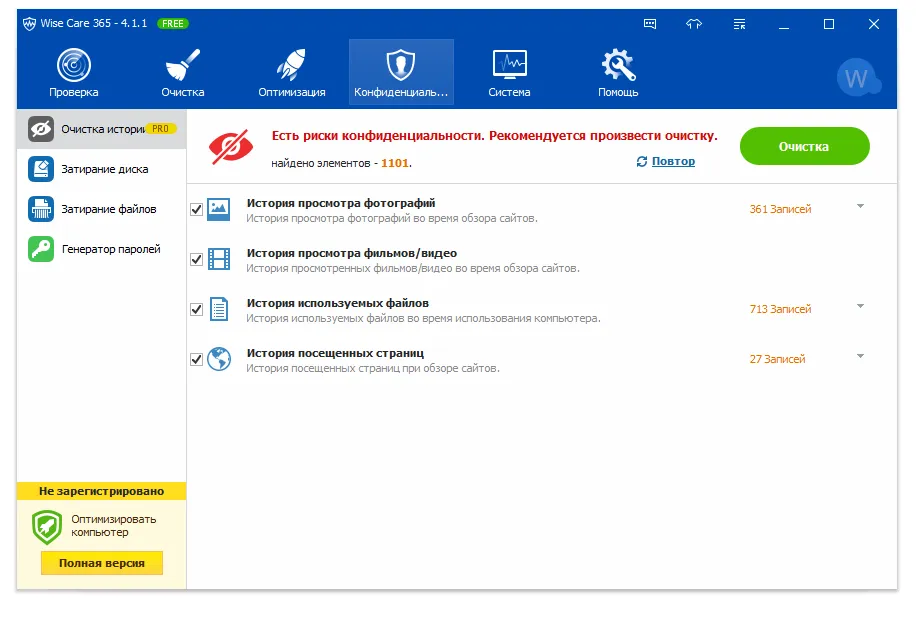The image size is (919, 617).
Task: Open the menu list icon in title bar
Action: coord(739,24)
